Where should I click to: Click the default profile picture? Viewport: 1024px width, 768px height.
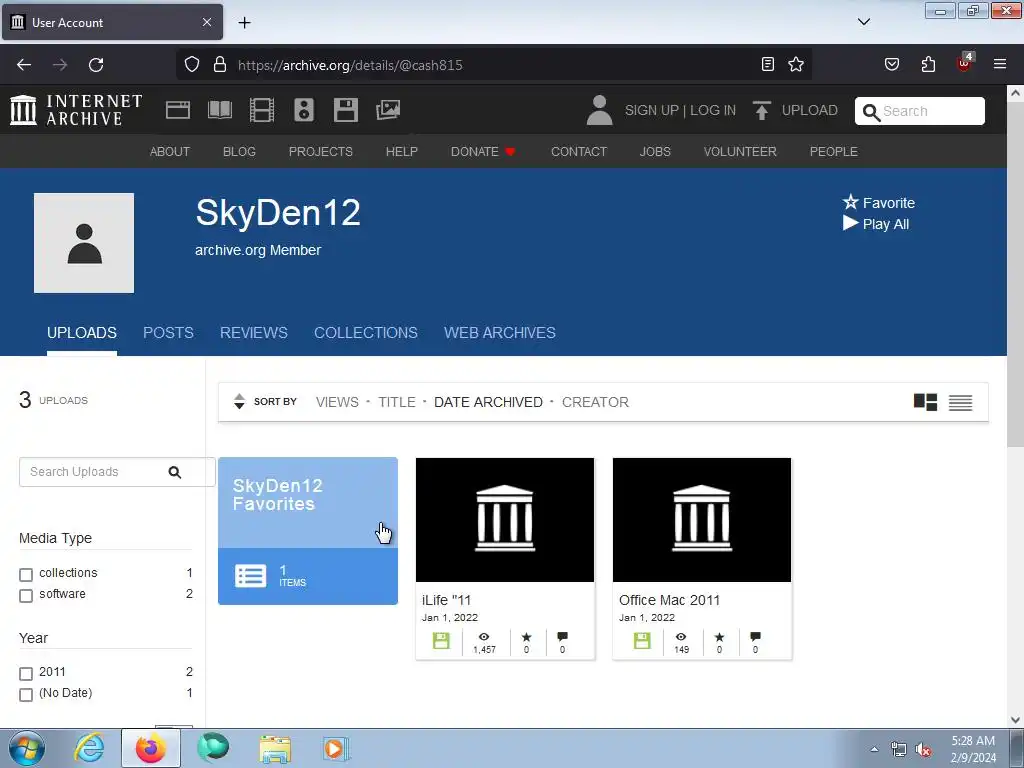click(x=84, y=243)
